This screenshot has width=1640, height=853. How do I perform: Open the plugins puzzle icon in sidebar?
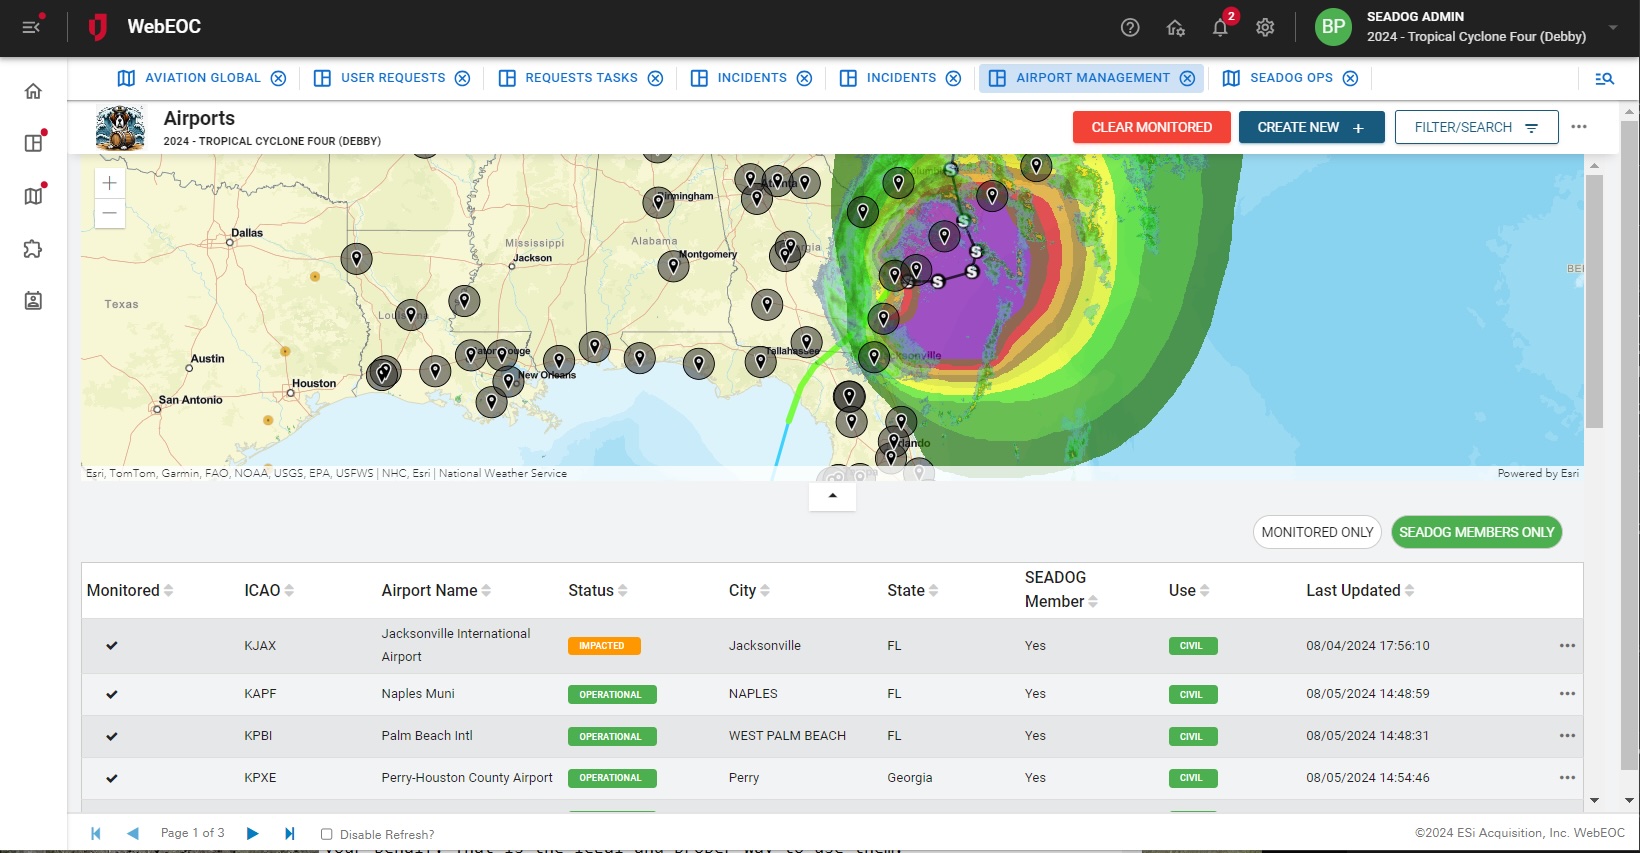(x=33, y=249)
